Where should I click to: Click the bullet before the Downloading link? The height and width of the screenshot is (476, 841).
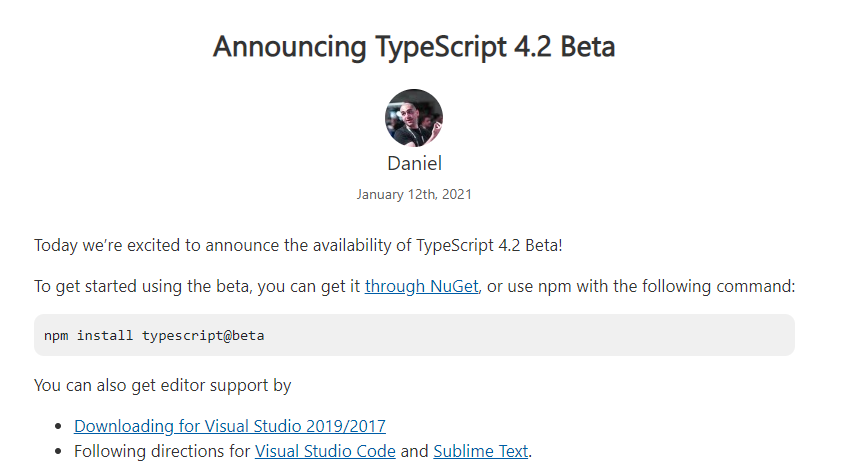[x=60, y=426]
